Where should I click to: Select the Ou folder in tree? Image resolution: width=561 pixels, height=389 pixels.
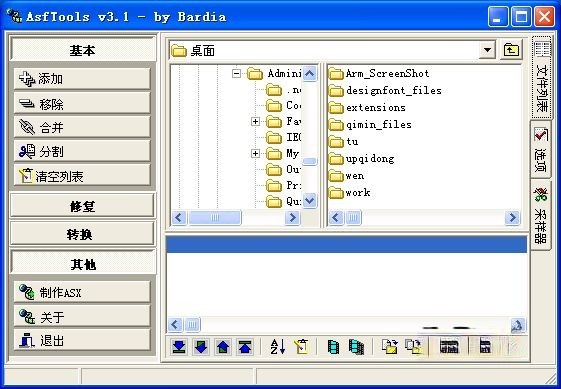pyautogui.click(x=284, y=169)
